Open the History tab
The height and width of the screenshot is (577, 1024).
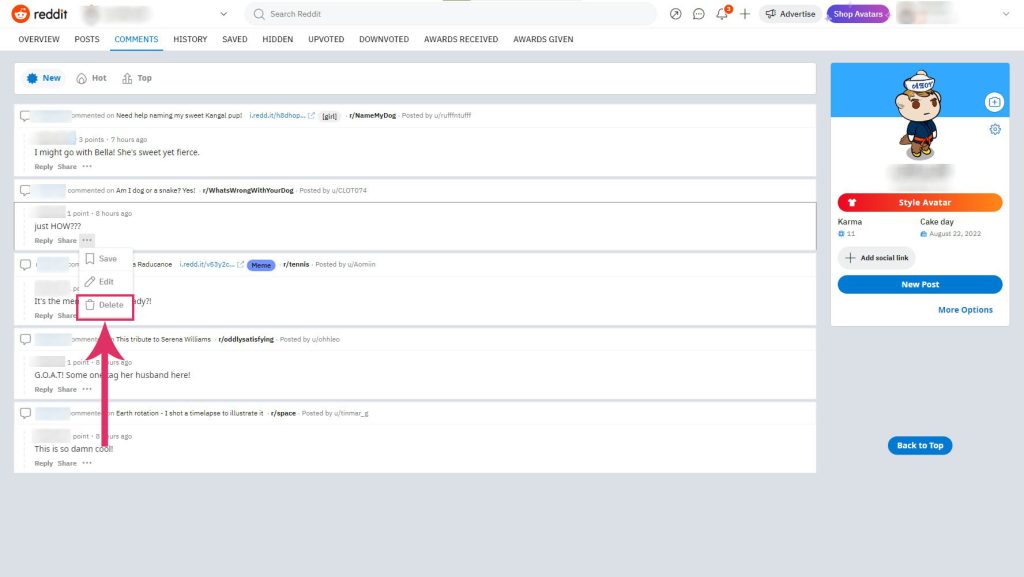[x=190, y=39]
